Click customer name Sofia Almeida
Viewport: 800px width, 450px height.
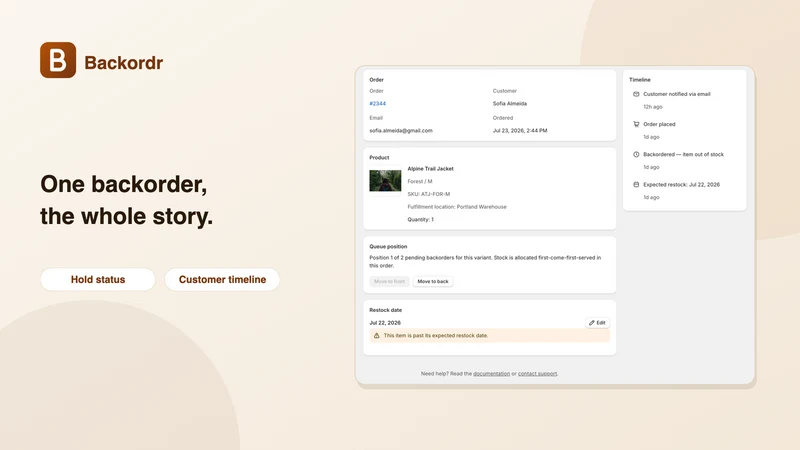pos(510,104)
